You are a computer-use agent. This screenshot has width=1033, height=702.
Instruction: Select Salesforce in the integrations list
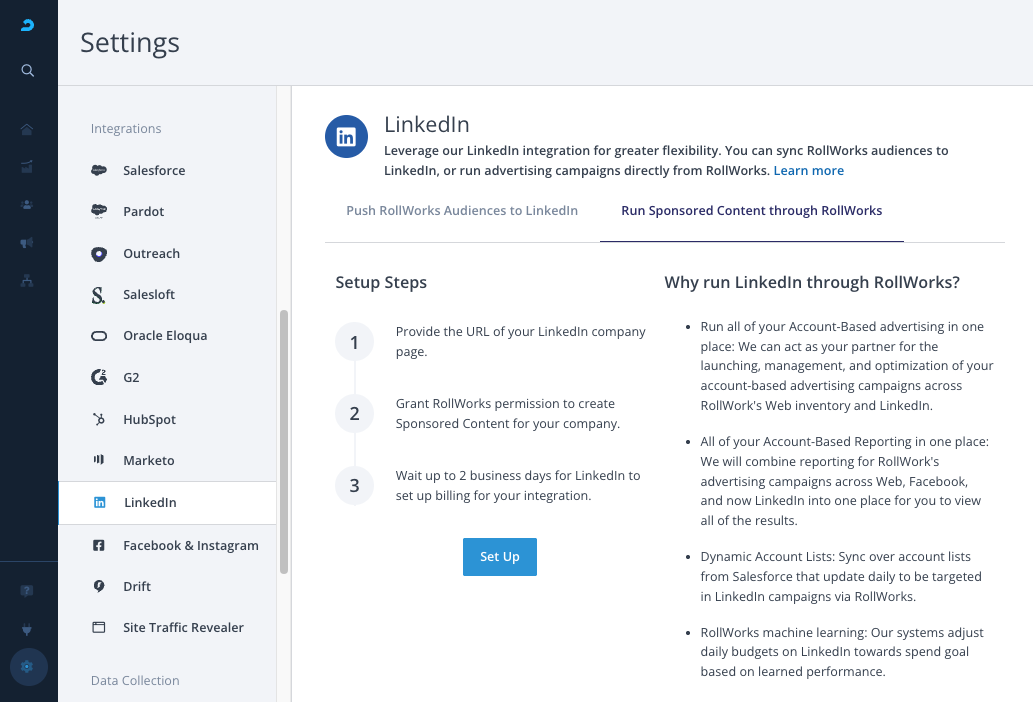(153, 170)
